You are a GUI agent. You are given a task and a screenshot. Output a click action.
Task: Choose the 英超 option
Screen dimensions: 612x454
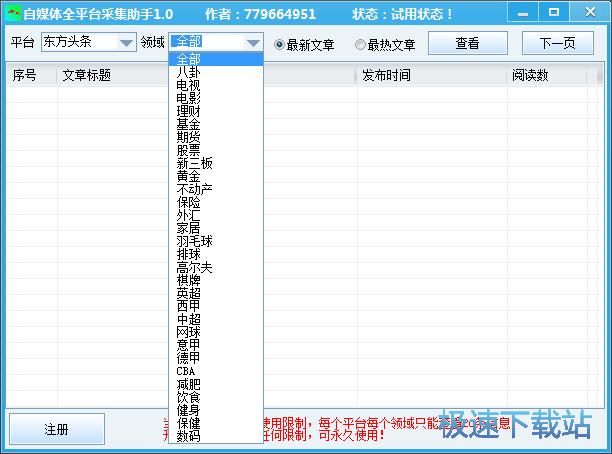click(216, 293)
